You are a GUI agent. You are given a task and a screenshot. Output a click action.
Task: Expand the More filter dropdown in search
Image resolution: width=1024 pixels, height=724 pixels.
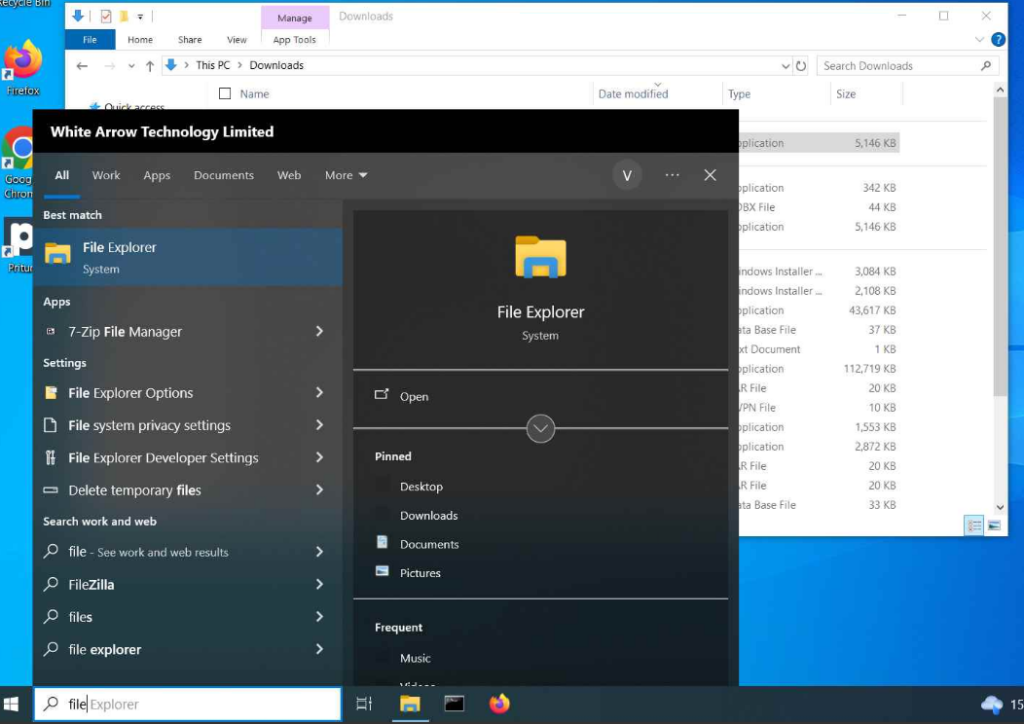point(346,175)
